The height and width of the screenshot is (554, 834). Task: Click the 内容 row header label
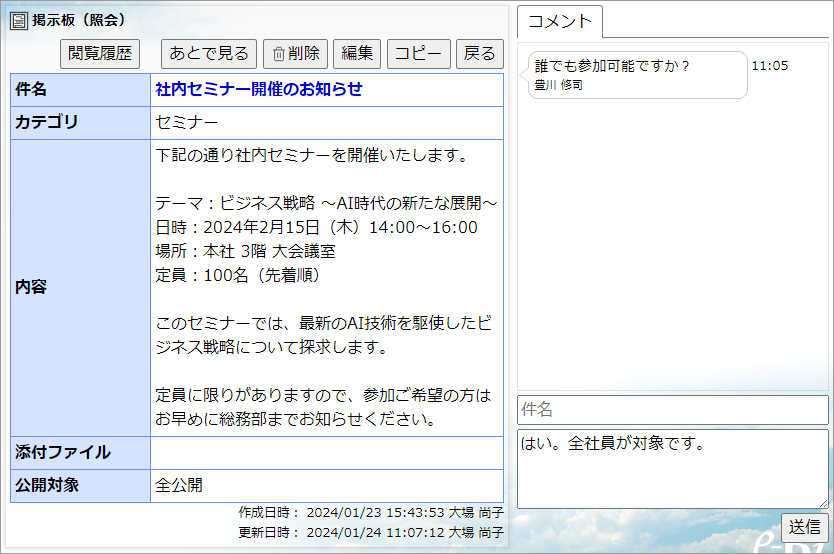[x=31, y=287]
